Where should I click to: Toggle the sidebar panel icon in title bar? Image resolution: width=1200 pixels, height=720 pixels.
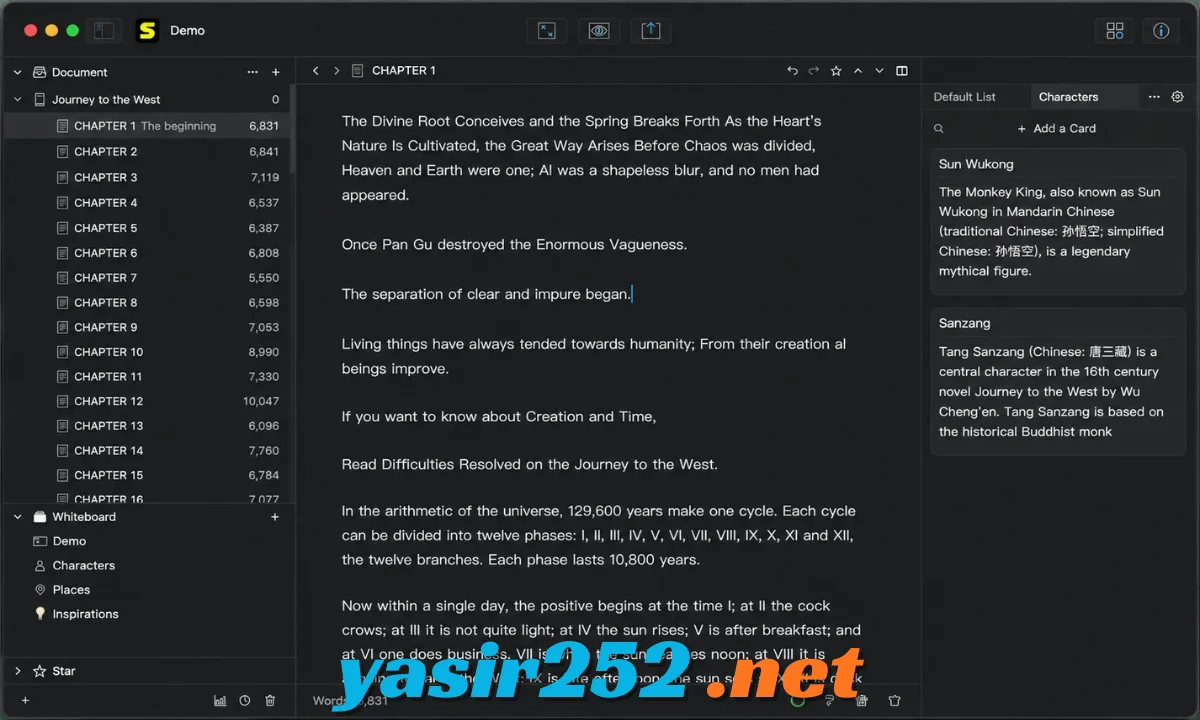[104, 31]
